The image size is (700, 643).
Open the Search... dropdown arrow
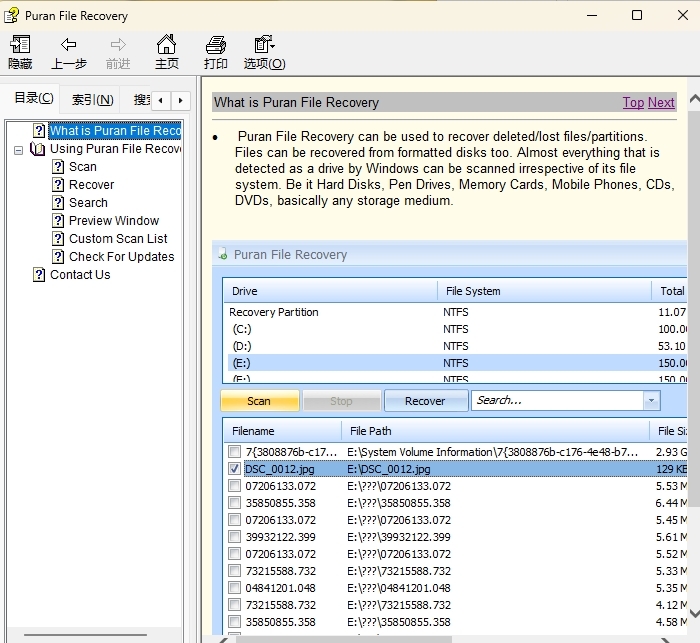pos(651,401)
